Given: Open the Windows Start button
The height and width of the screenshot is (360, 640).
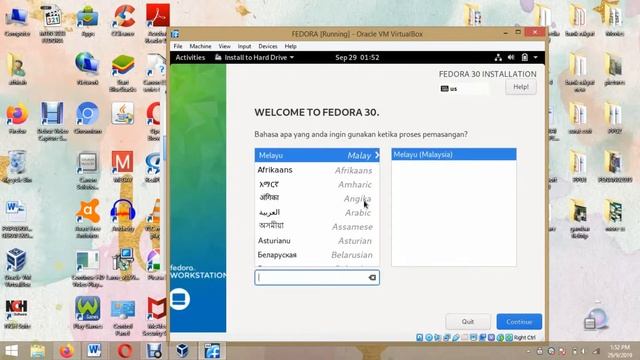Looking at the screenshot, I should [x=11, y=351].
